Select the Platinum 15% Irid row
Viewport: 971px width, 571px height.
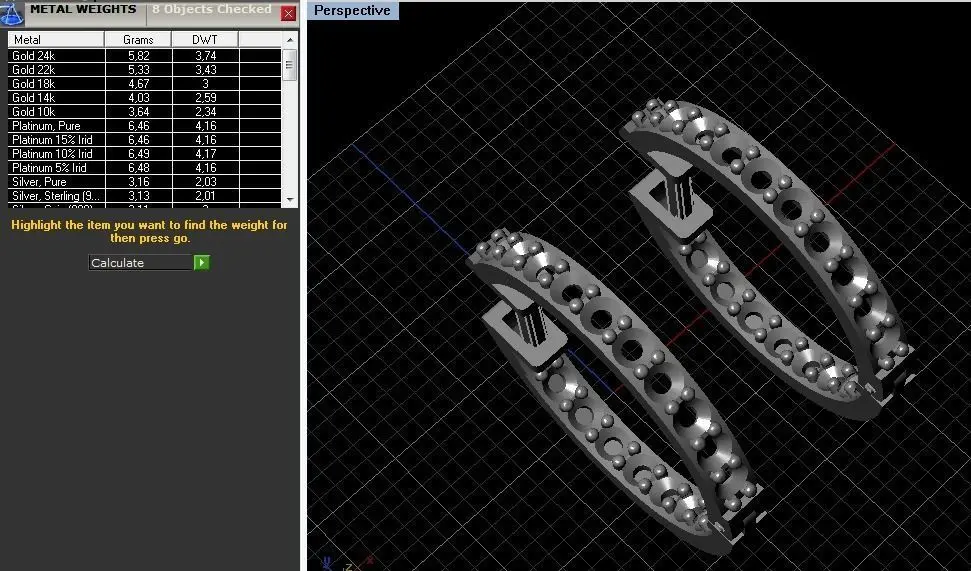(144, 140)
